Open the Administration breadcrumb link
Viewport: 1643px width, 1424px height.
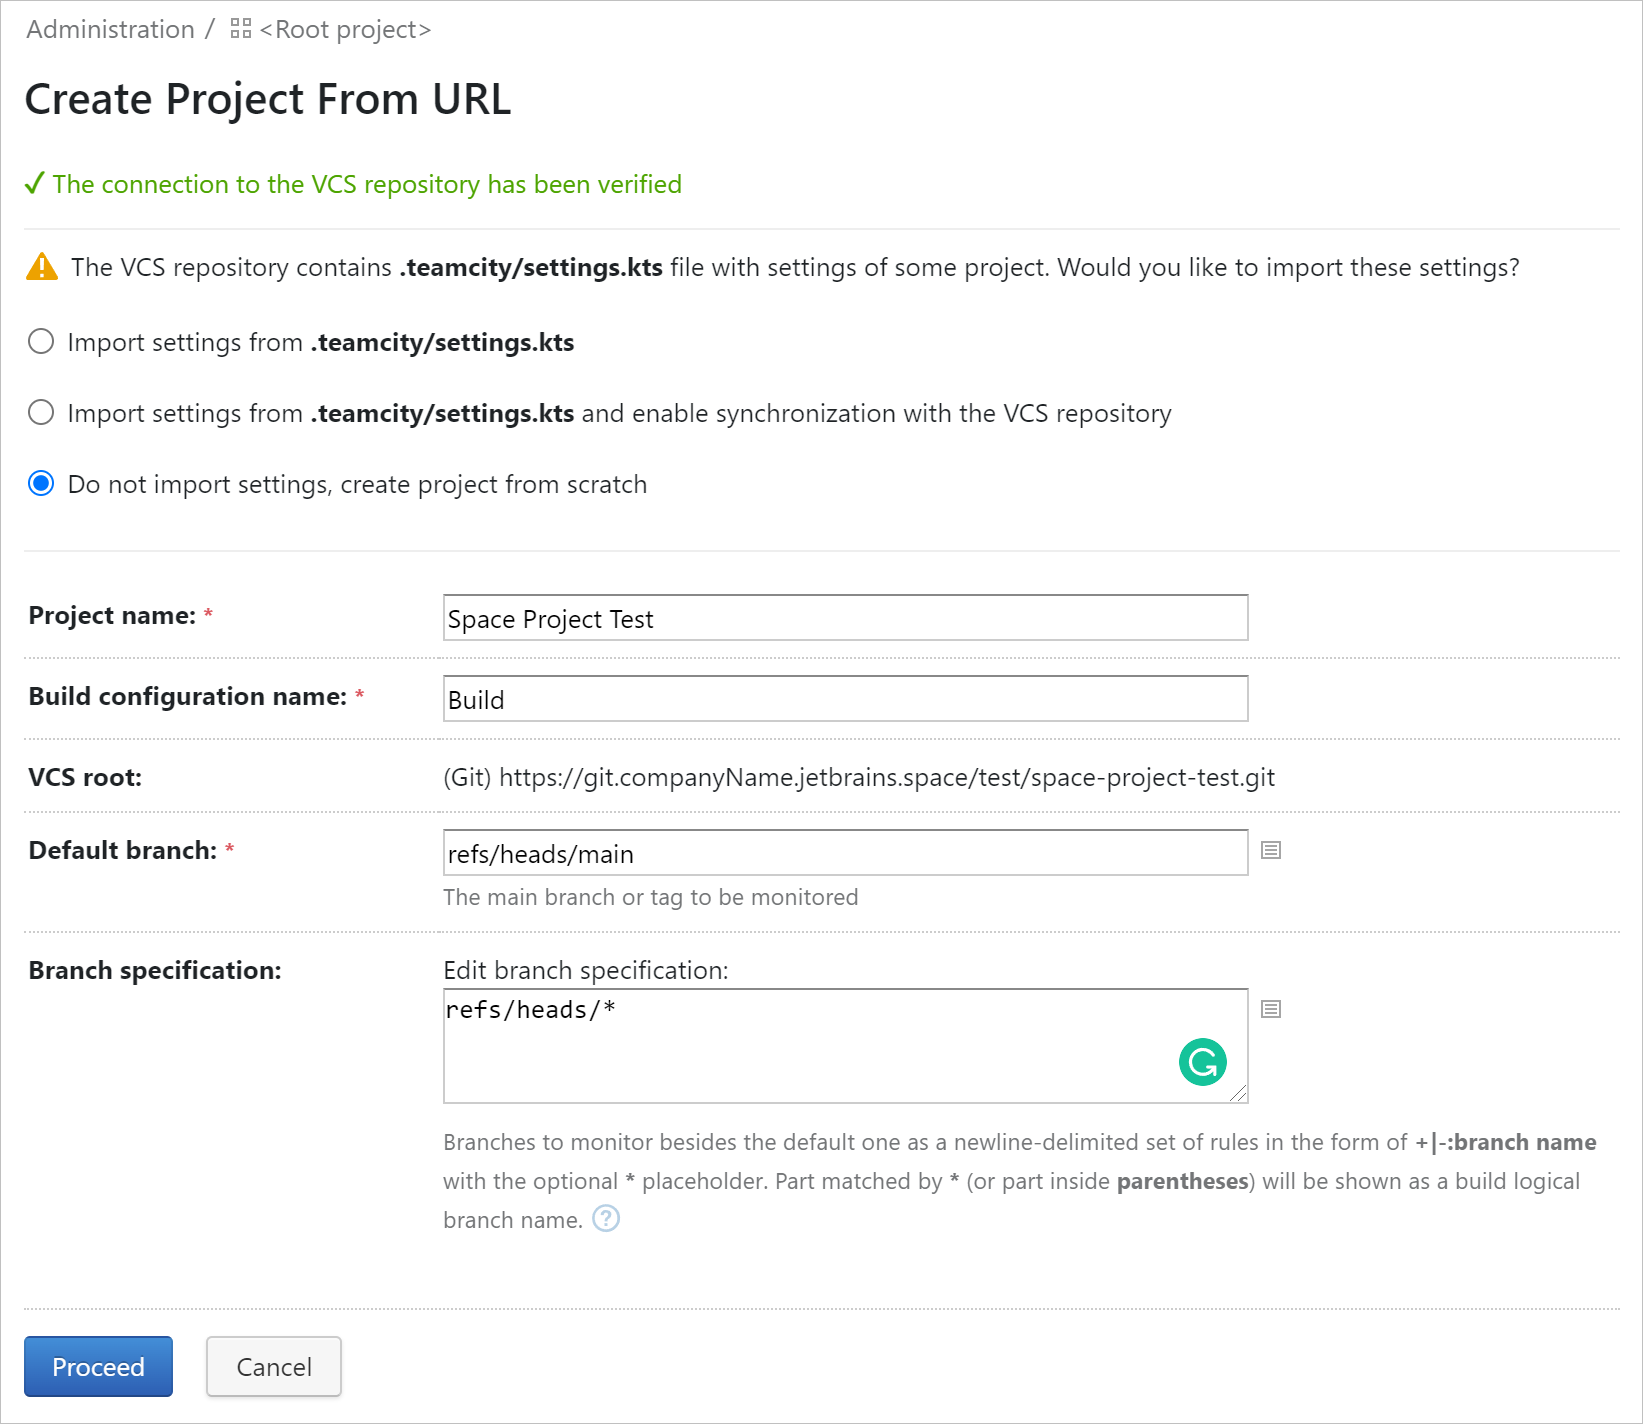click(110, 29)
